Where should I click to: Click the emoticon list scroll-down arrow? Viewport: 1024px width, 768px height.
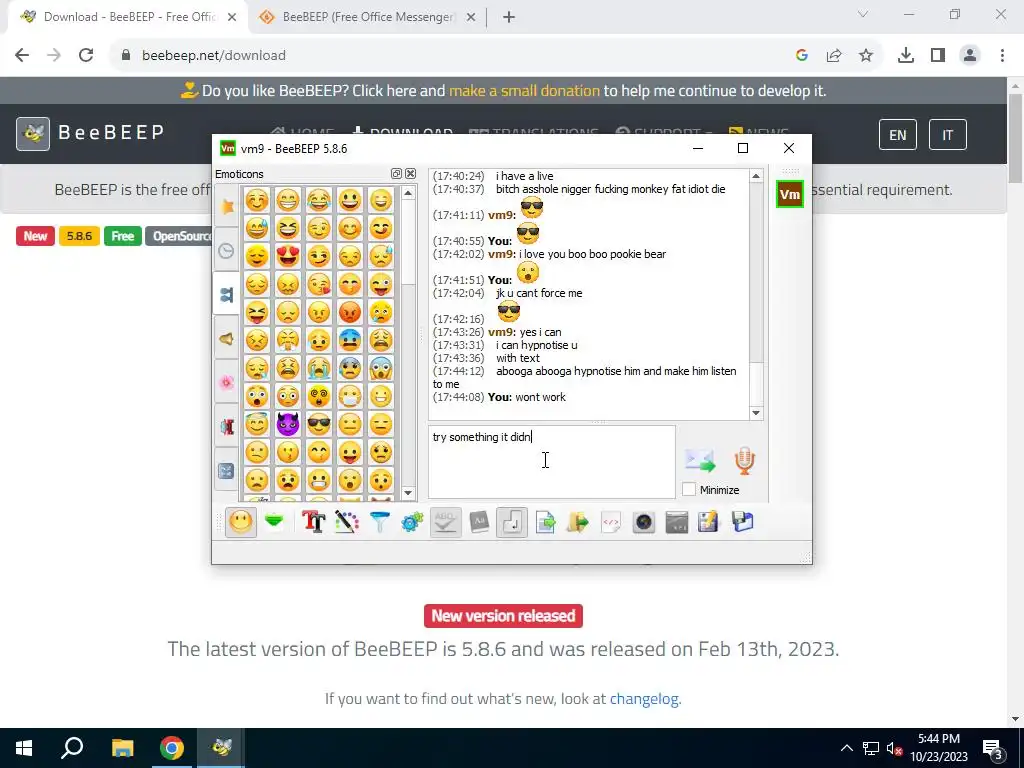point(408,493)
